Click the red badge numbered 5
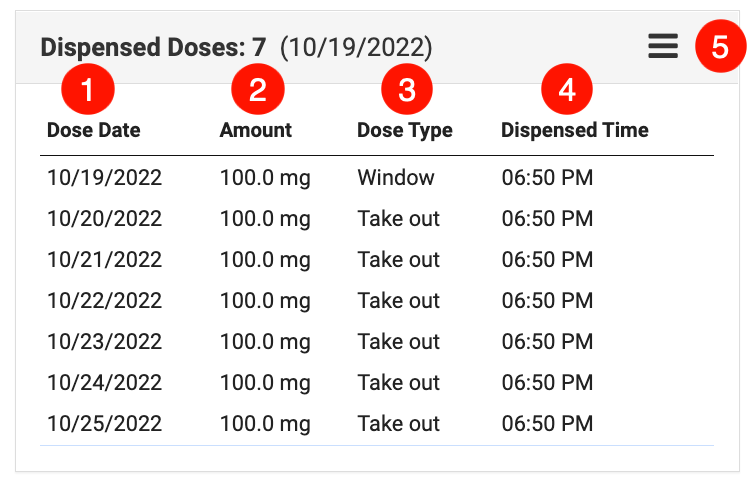 tap(720, 46)
